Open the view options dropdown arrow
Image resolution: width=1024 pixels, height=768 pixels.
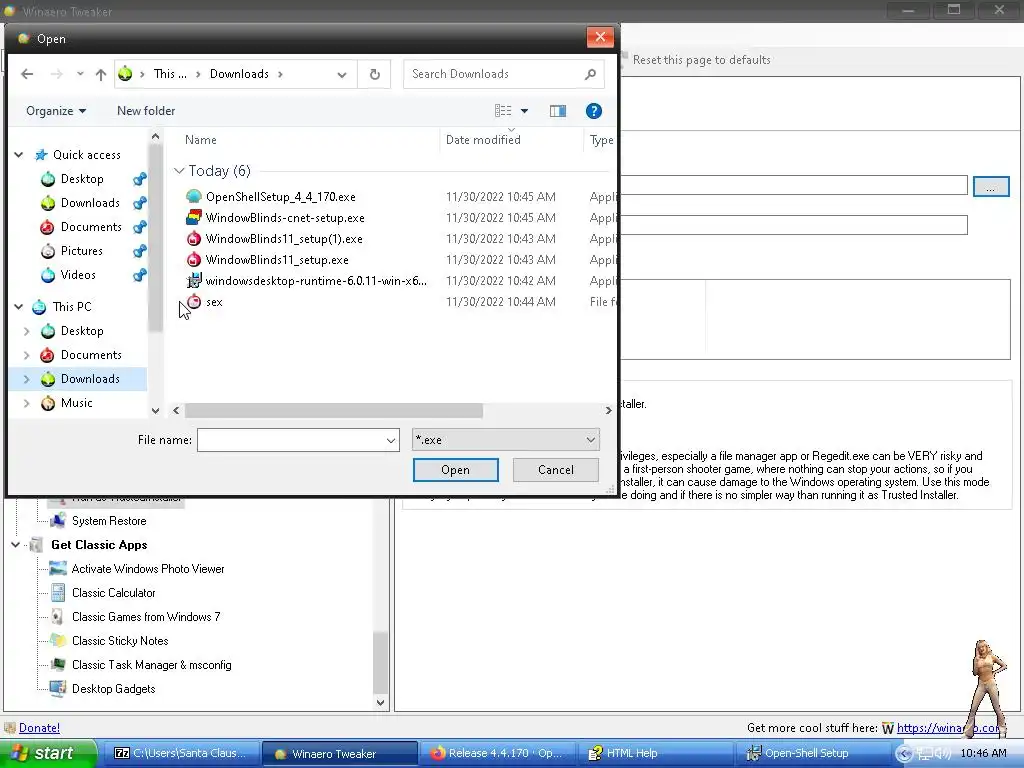click(x=524, y=111)
